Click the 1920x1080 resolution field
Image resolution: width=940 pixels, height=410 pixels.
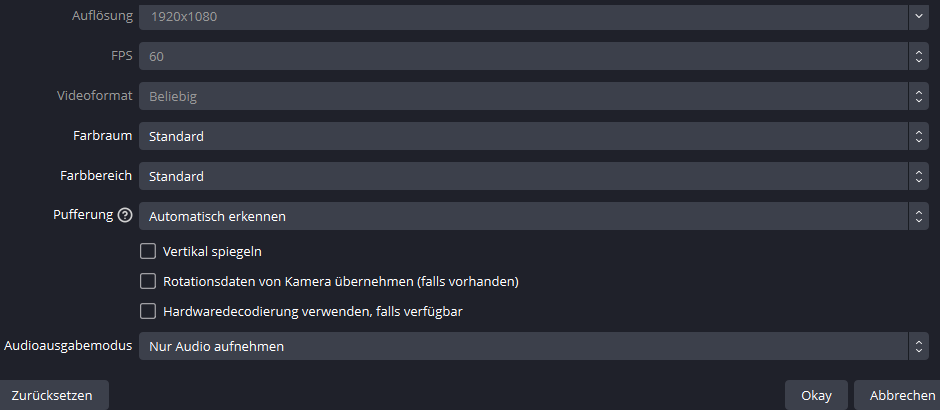pos(520,17)
